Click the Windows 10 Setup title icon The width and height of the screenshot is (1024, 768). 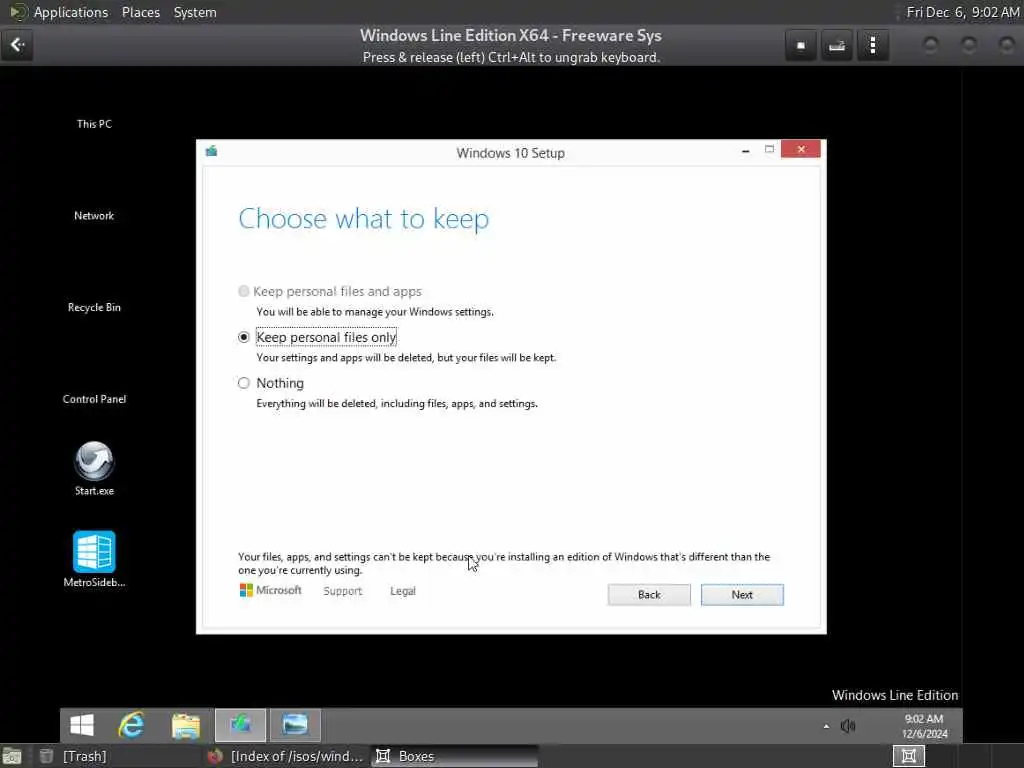[211, 152]
